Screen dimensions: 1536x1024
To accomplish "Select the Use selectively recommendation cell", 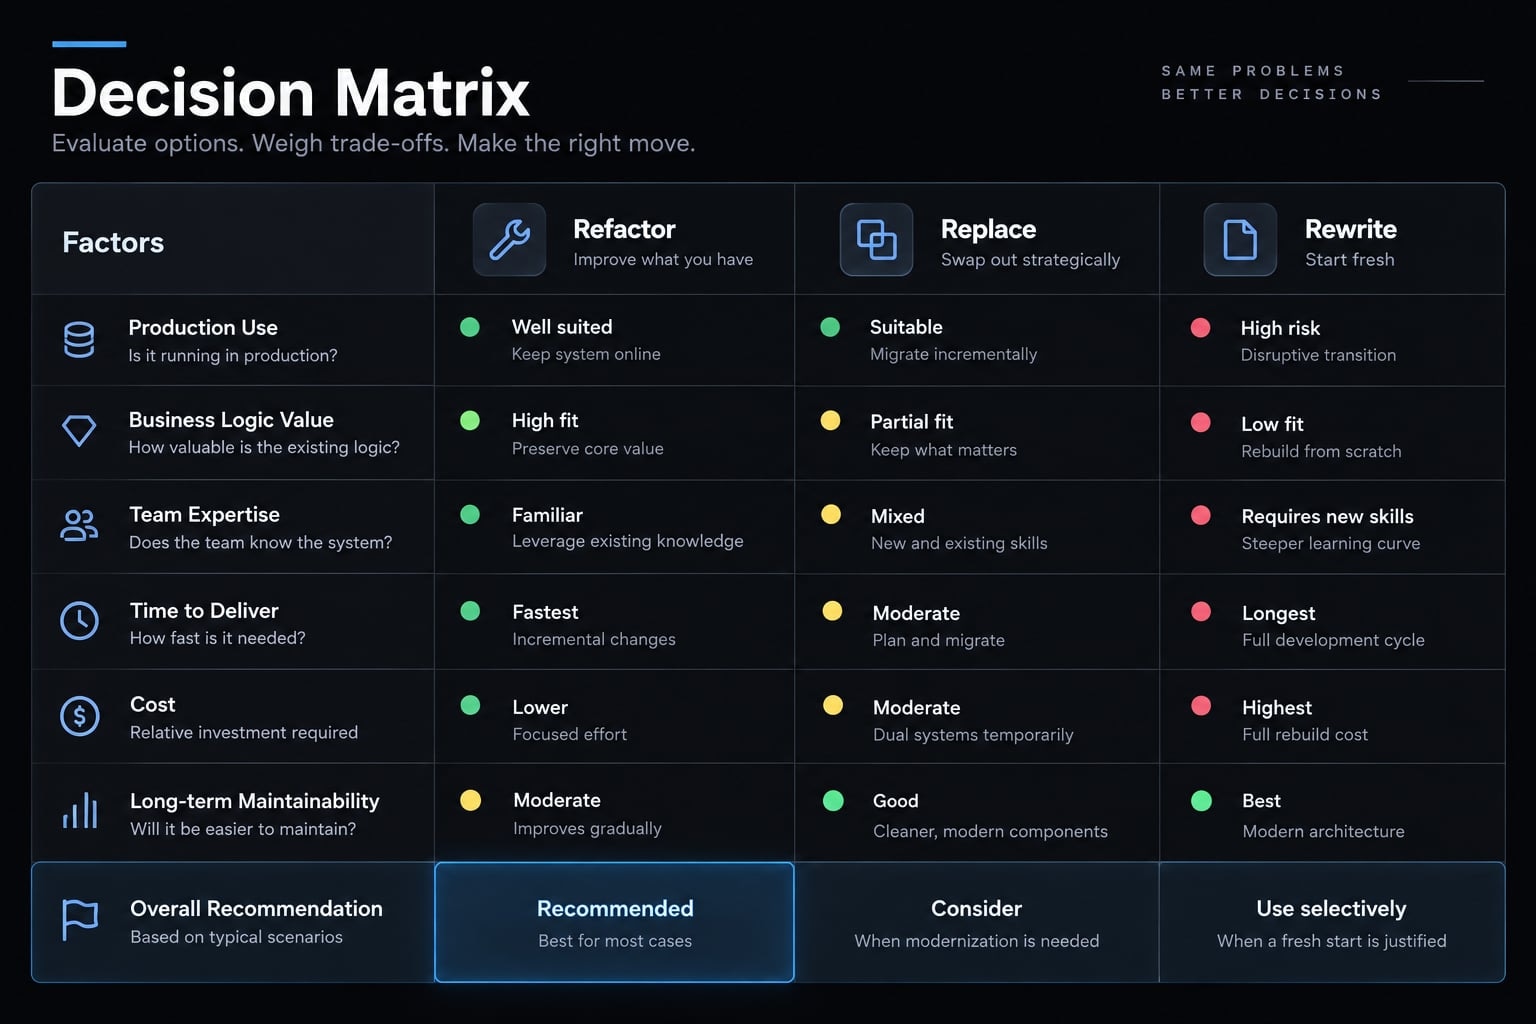I will [x=1332, y=922].
